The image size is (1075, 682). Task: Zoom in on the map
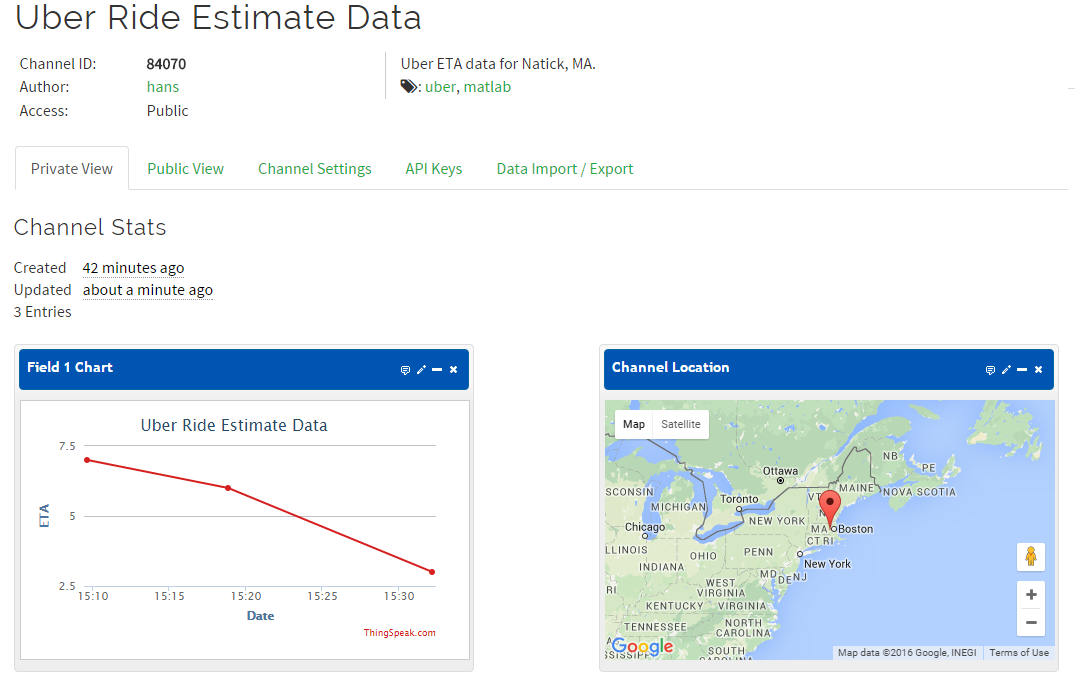[x=1031, y=594]
